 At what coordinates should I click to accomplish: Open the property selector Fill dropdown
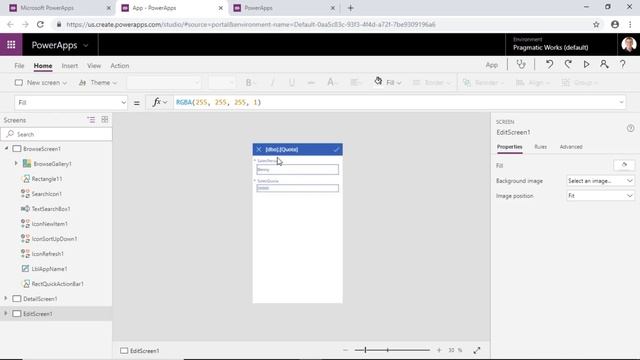[x=71, y=102]
